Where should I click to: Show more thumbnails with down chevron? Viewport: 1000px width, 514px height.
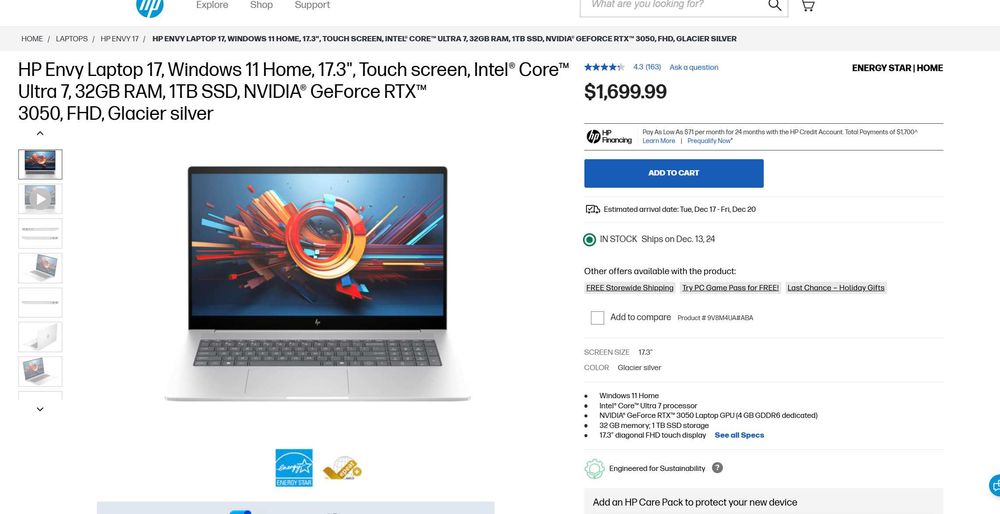pos(40,409)
